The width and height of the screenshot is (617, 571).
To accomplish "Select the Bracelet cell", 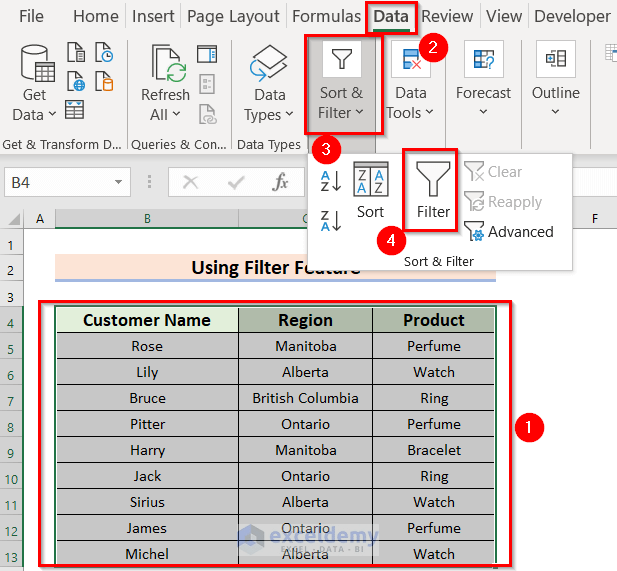I will (434, 450).
